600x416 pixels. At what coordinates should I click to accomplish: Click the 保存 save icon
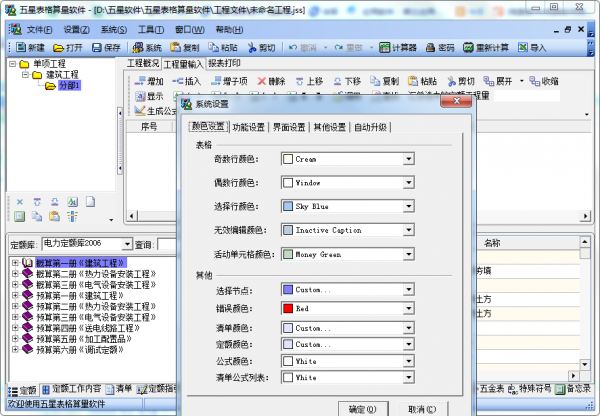tap(97, 47)
